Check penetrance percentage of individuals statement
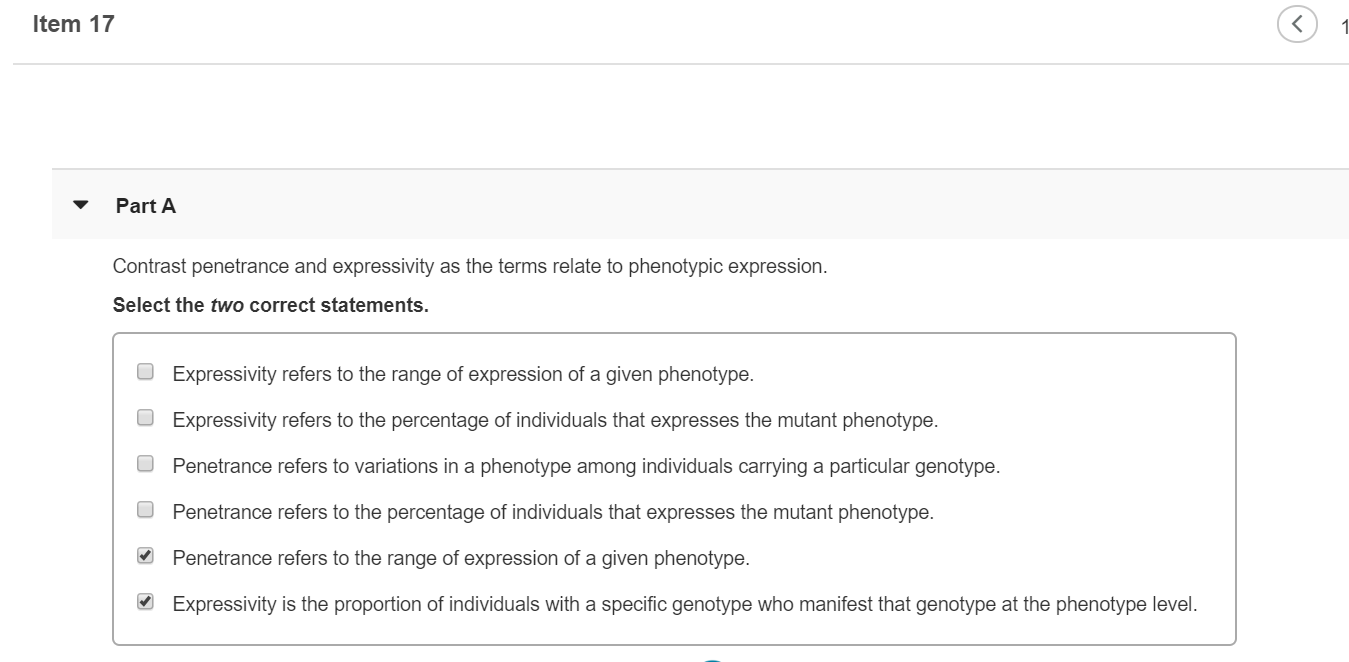This screenshot has height=662, width=1349. coord(145,510)
